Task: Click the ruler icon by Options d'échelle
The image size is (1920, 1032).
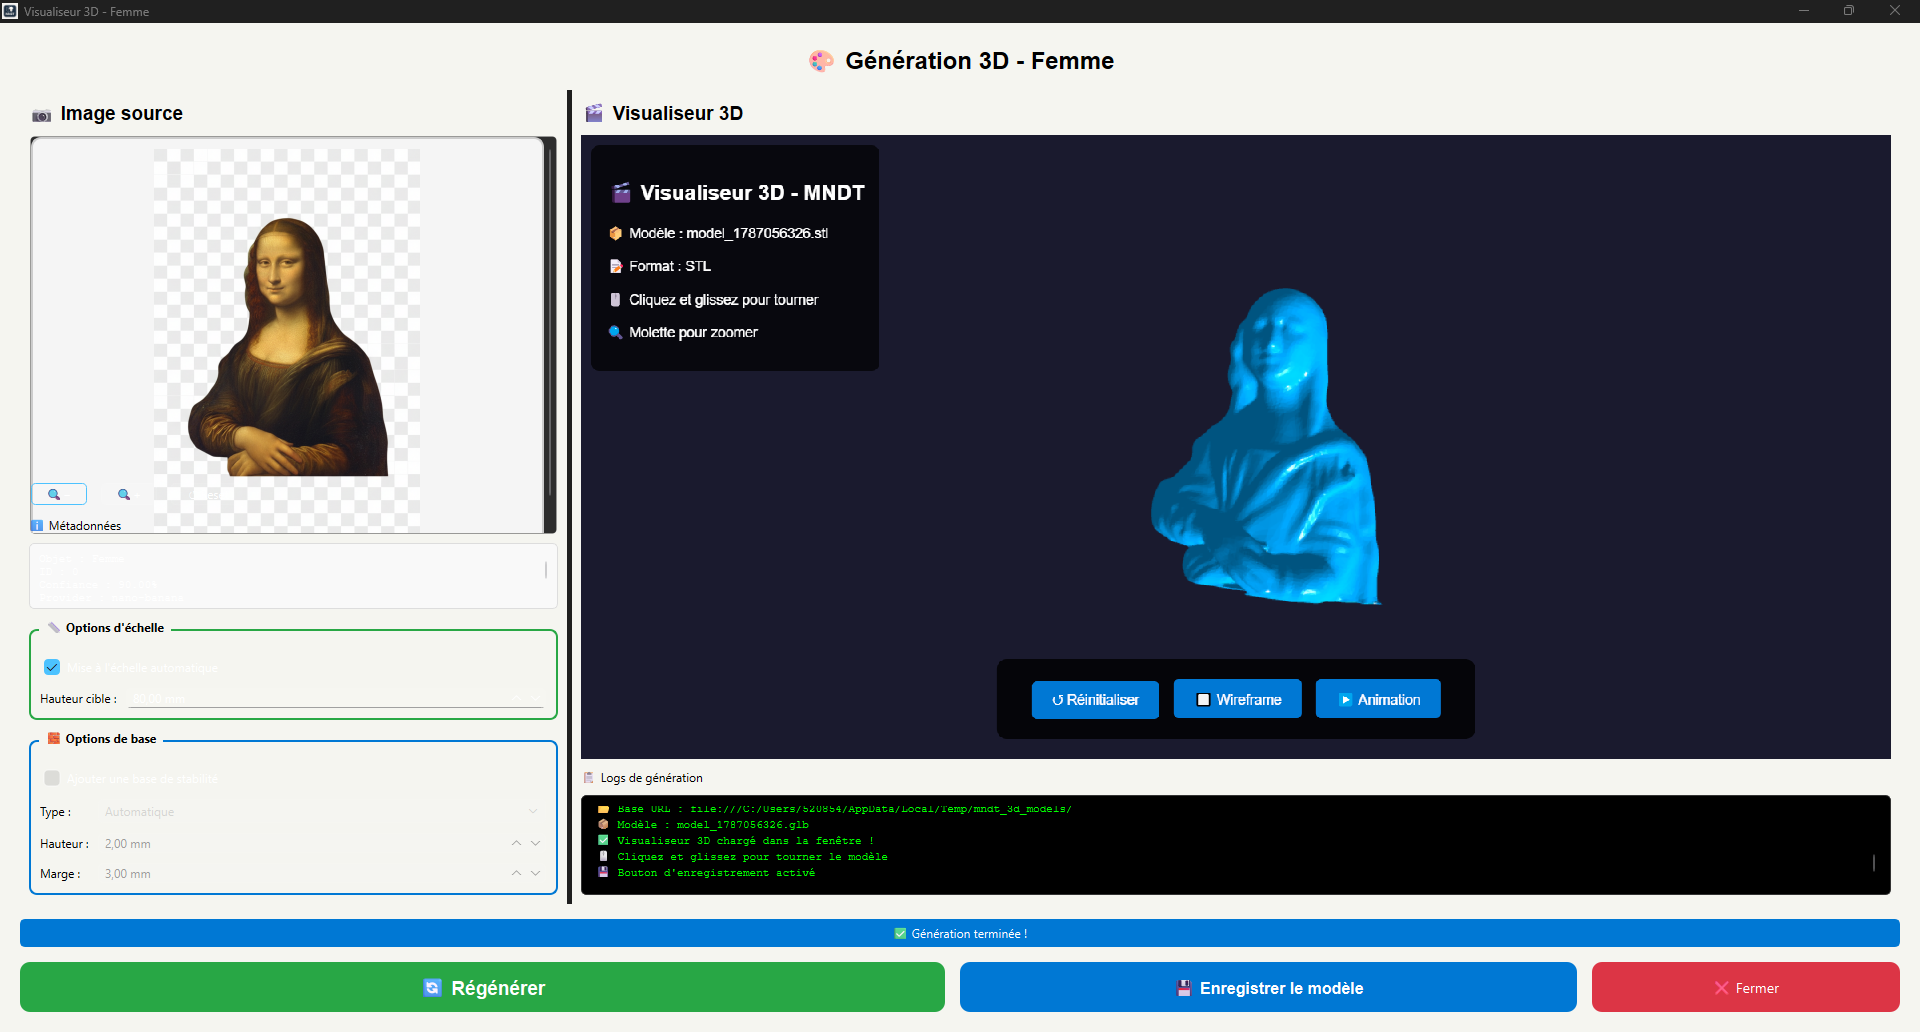Action: click(54, 628)
